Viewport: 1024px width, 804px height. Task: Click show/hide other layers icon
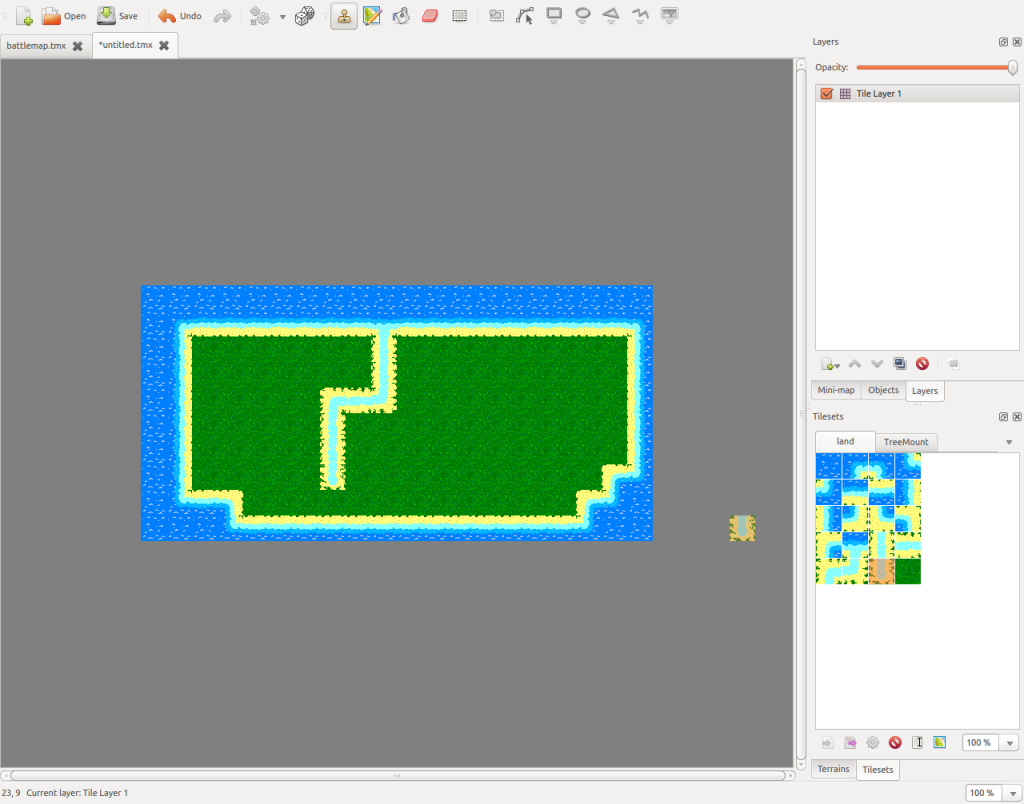click(x=953, y=364)
